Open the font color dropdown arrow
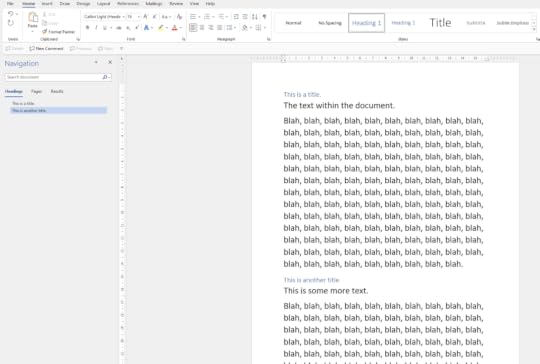540x364 pixels. pos(180,28)
